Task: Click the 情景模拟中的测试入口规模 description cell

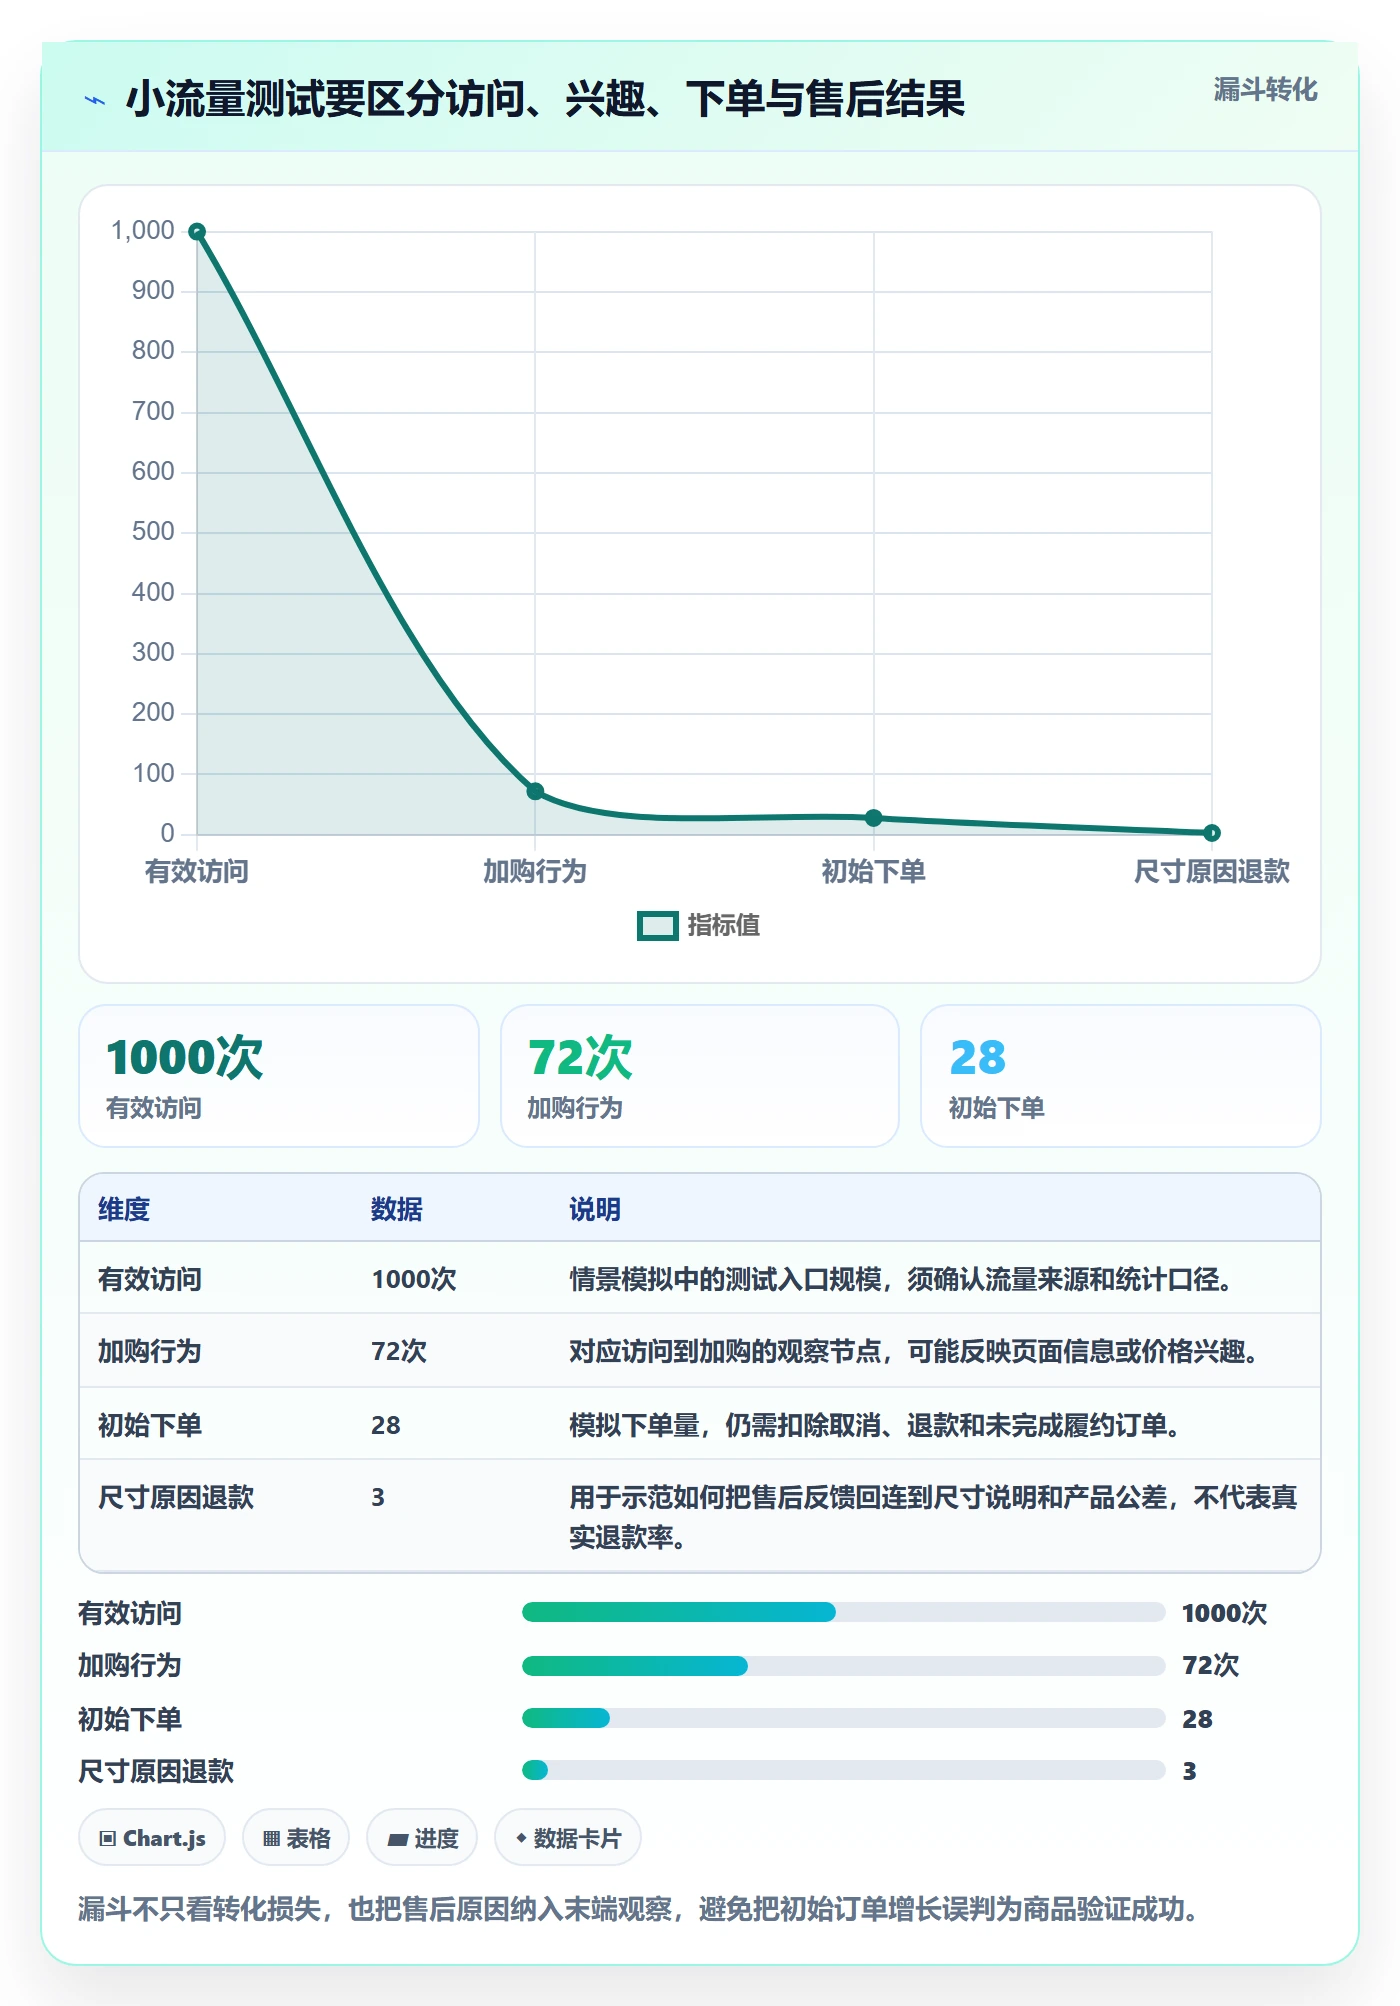Action: 900,1279
